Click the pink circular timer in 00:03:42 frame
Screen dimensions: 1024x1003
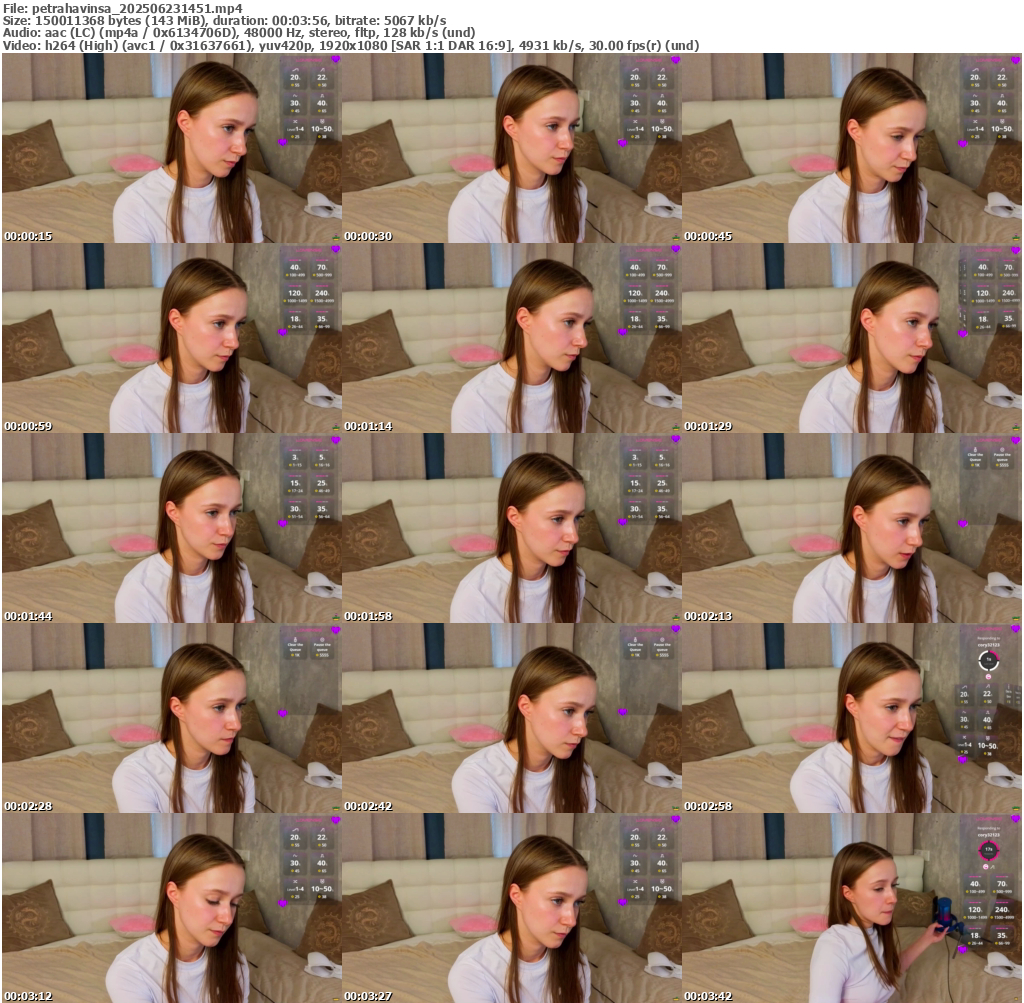point(988,849)
